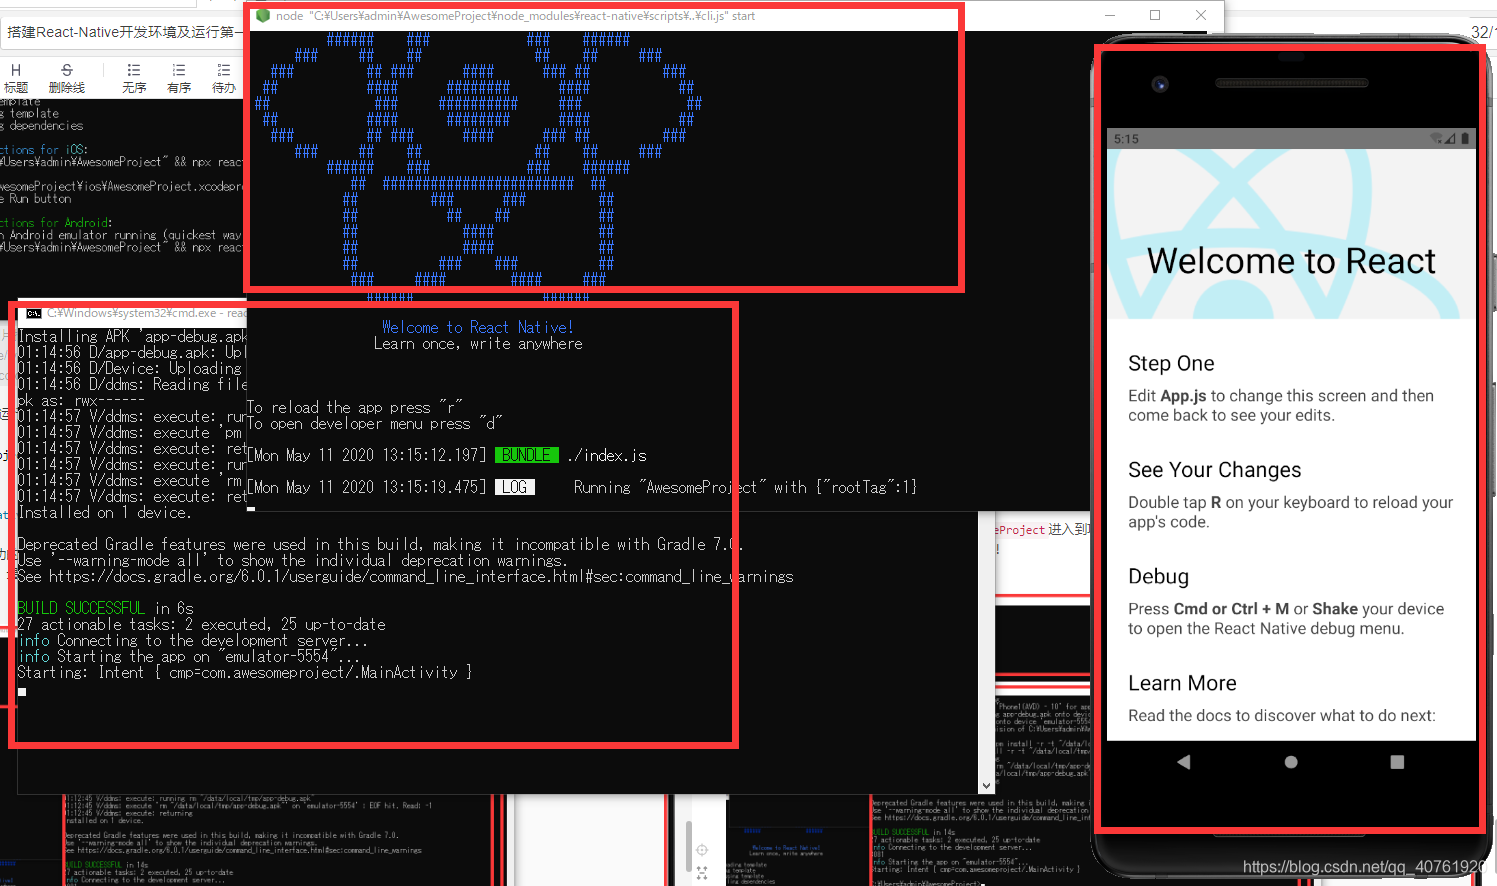Click 'Deprecated Gradle features' warning line

tap(380, 544)
